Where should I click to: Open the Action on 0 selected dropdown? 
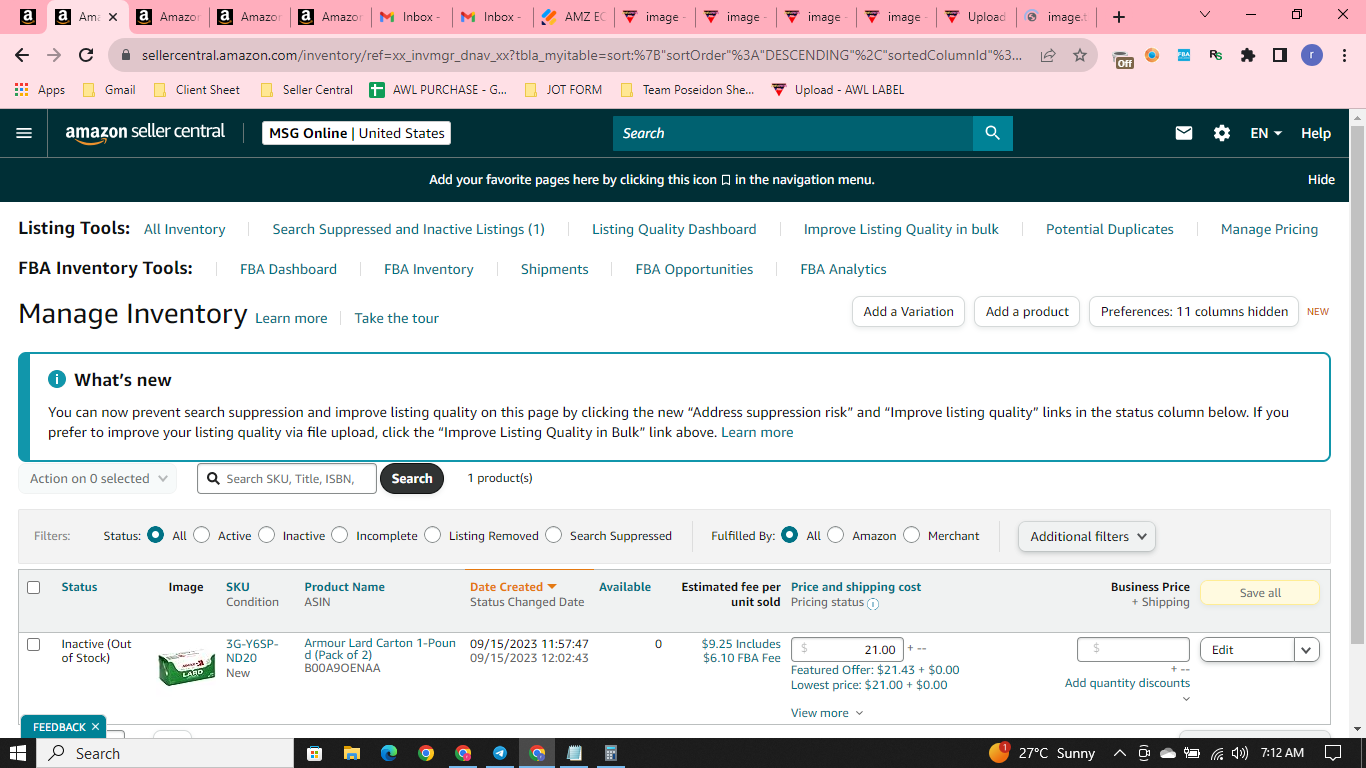point(98,479)
